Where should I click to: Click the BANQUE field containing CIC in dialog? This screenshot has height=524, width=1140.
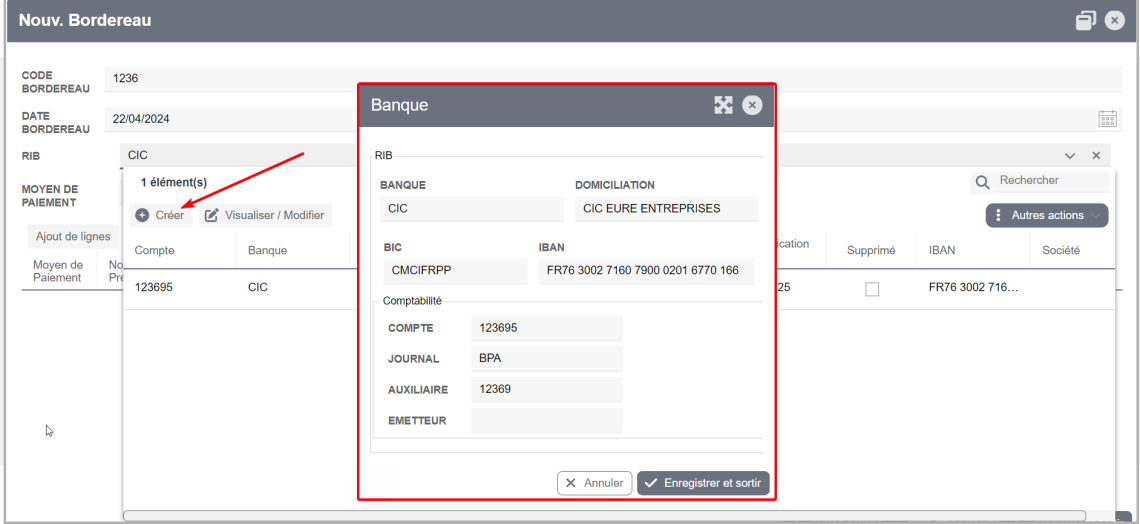point(472,209)
